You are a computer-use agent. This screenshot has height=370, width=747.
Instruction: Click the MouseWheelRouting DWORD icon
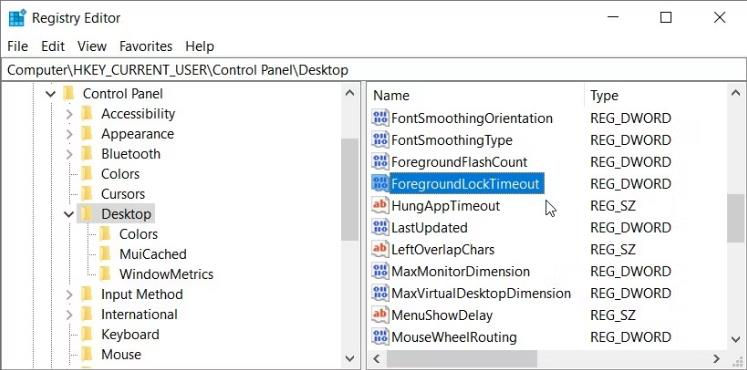(380, 337)
